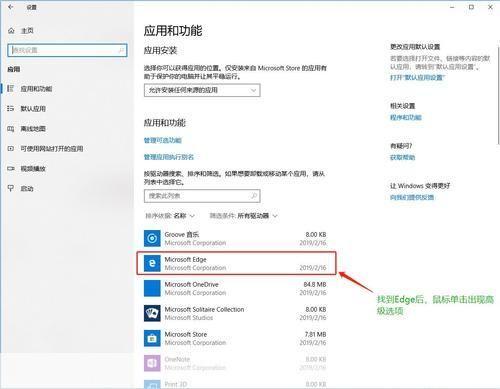The image size is (500, 389).
Task: Go back with the arrow in Settings
Action: coord(11,7)
